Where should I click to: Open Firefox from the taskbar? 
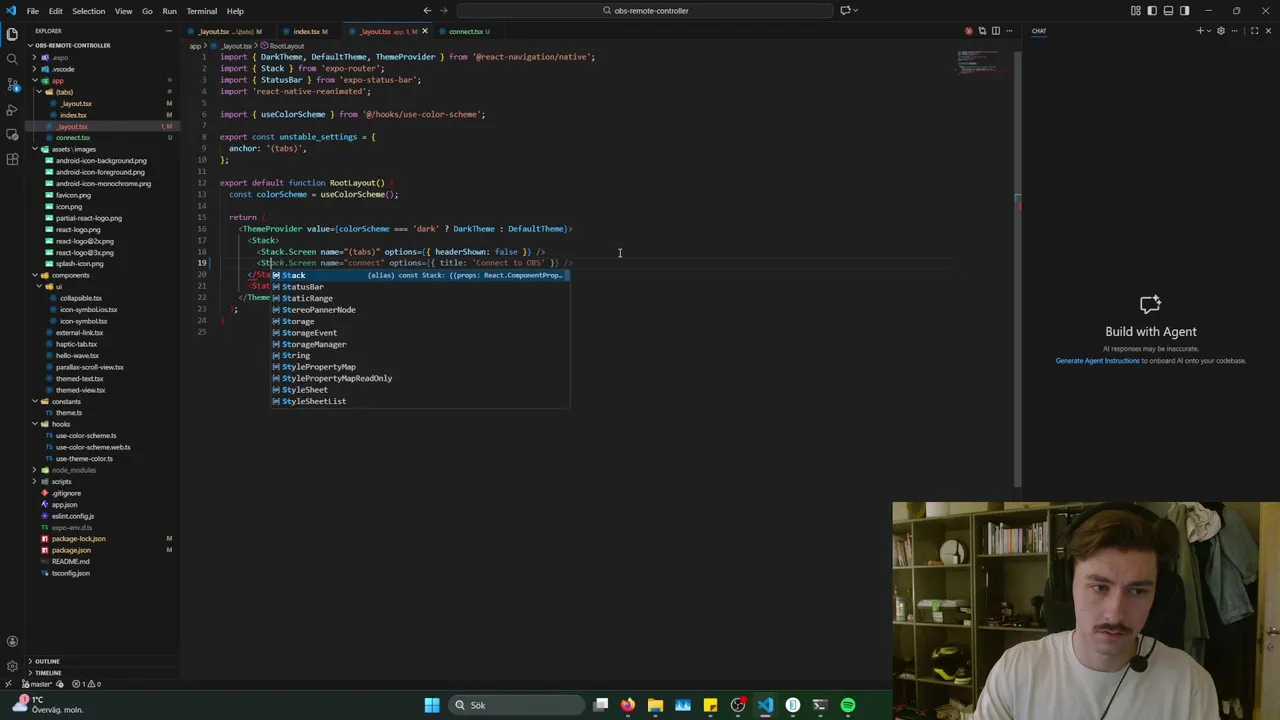tap(628, 705)
